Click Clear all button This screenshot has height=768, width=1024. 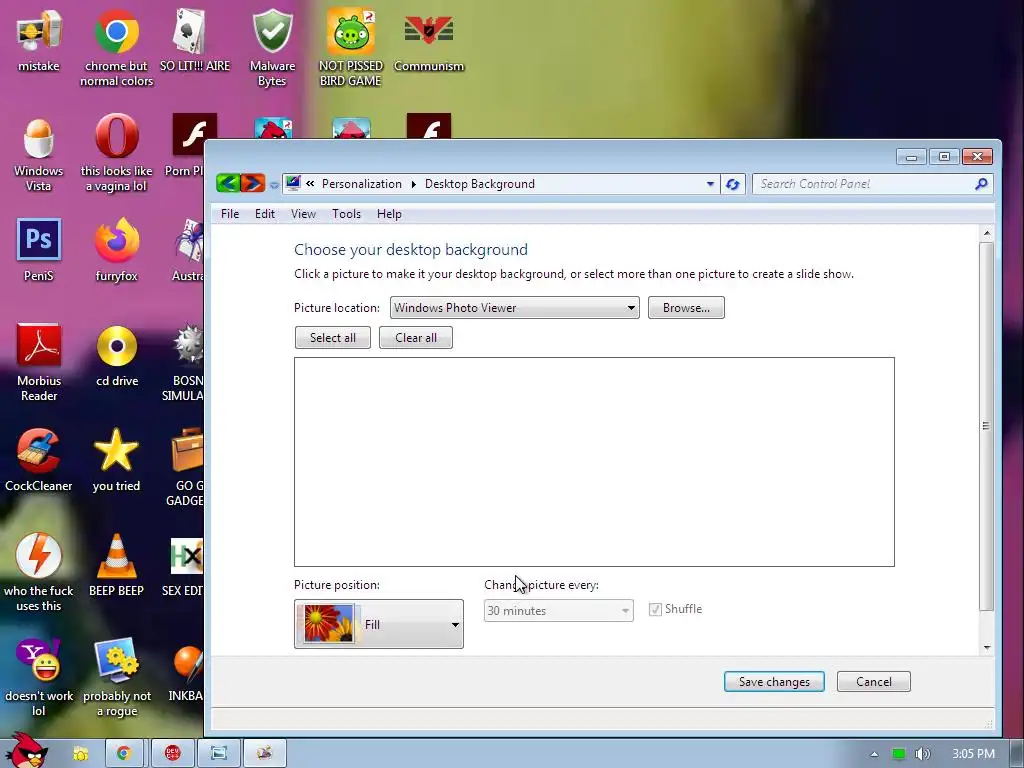pyautogui.click(x=415, y=338)
